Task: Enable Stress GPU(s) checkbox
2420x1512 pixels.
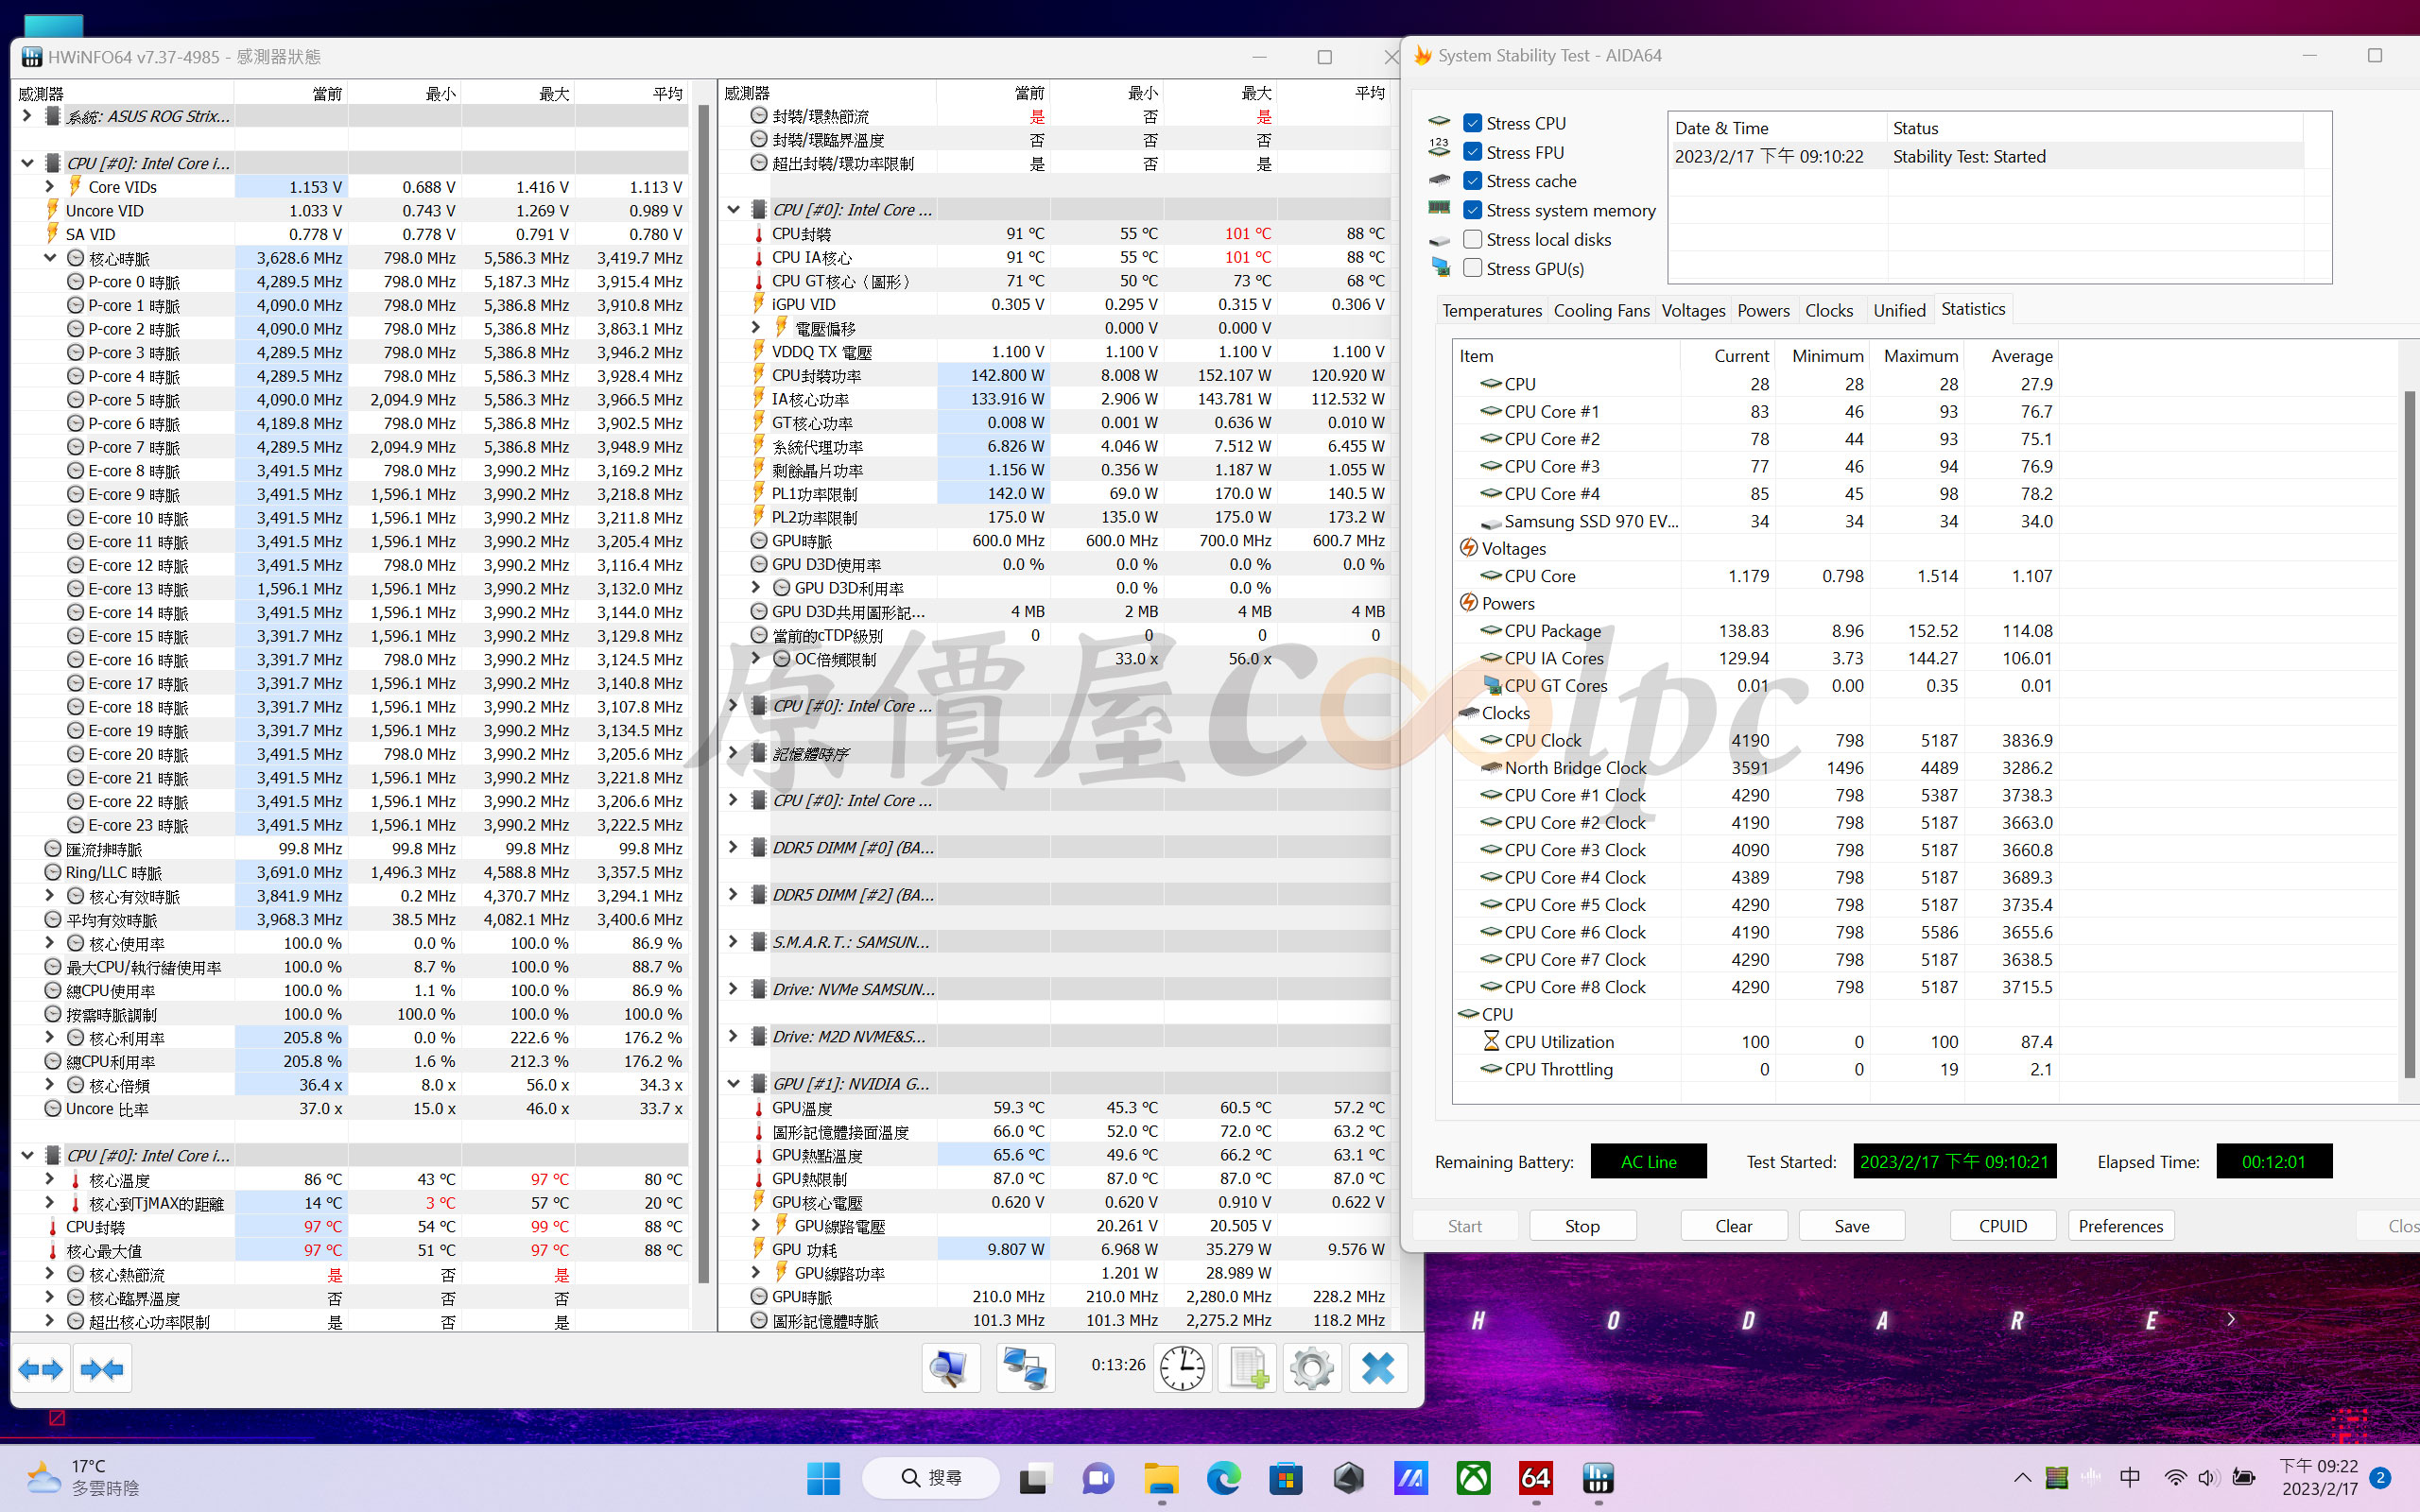Action: tap(1472, 268)
